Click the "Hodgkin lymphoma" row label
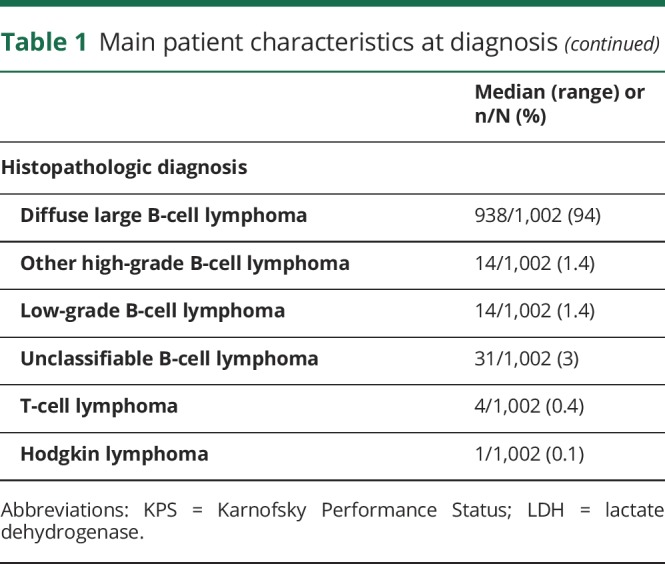This screenshot has width=665, height=564. [114, 454]
